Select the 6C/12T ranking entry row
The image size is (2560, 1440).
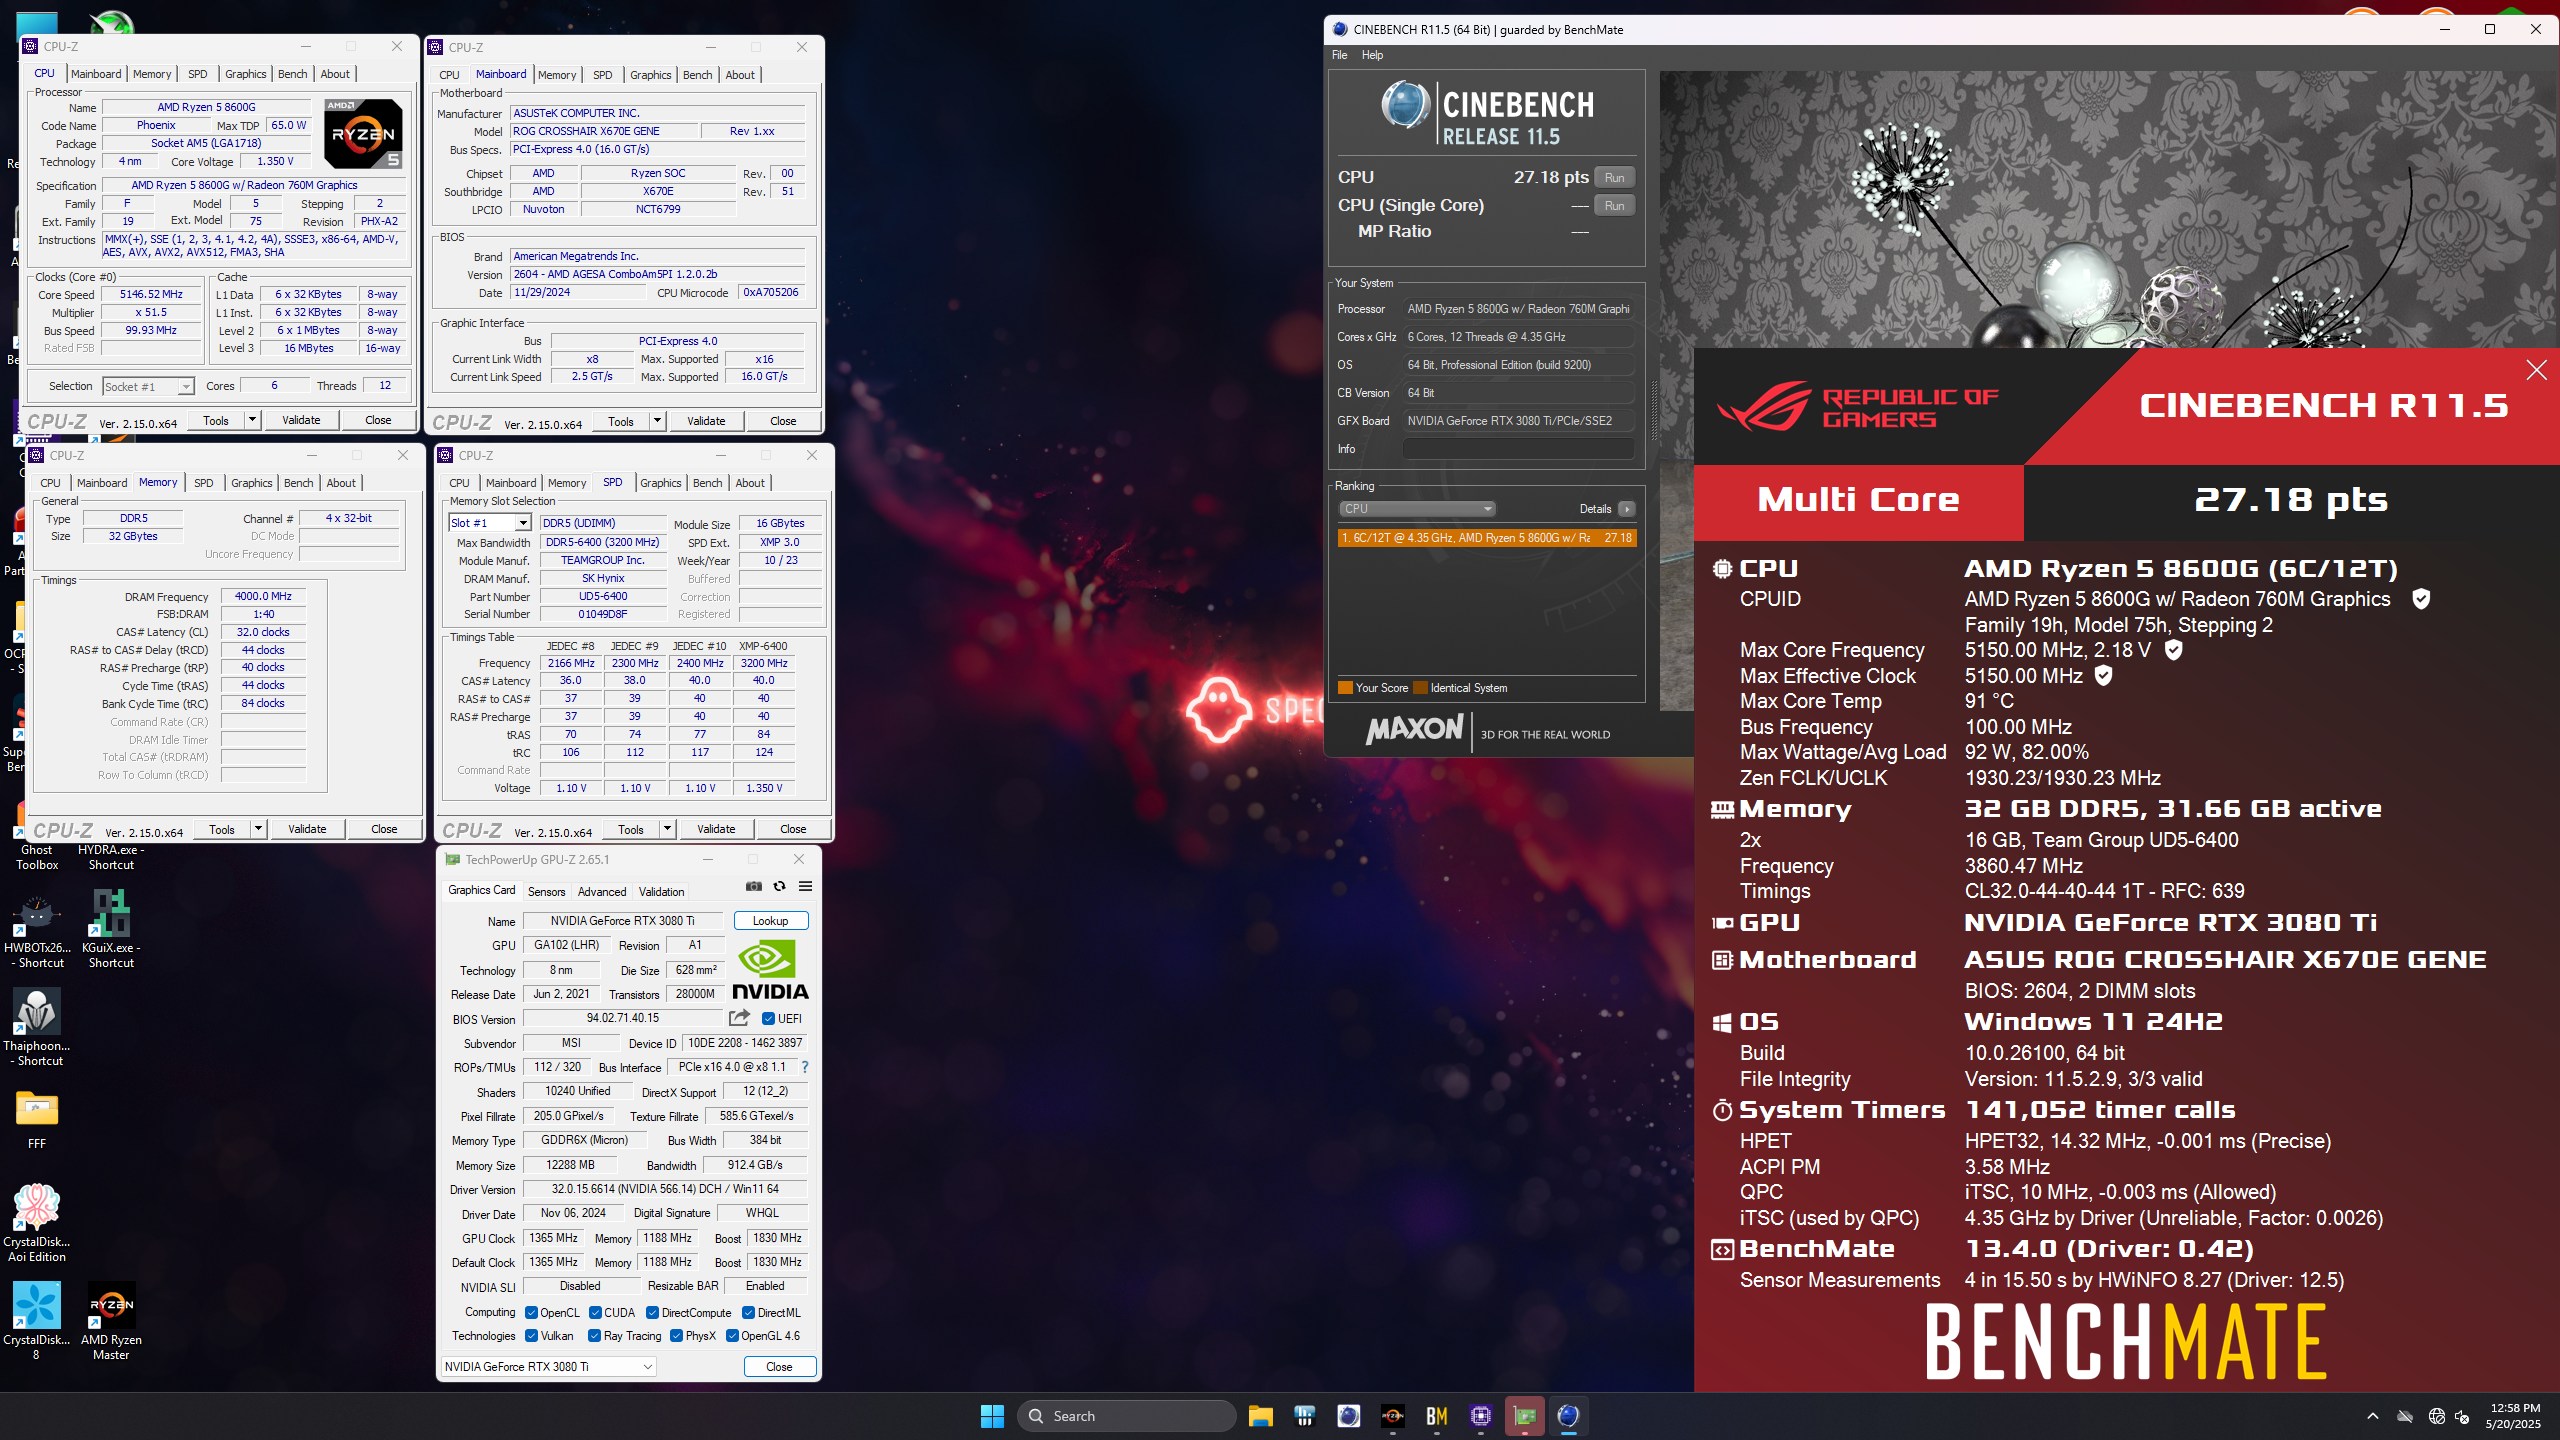tap(1486, 538)
